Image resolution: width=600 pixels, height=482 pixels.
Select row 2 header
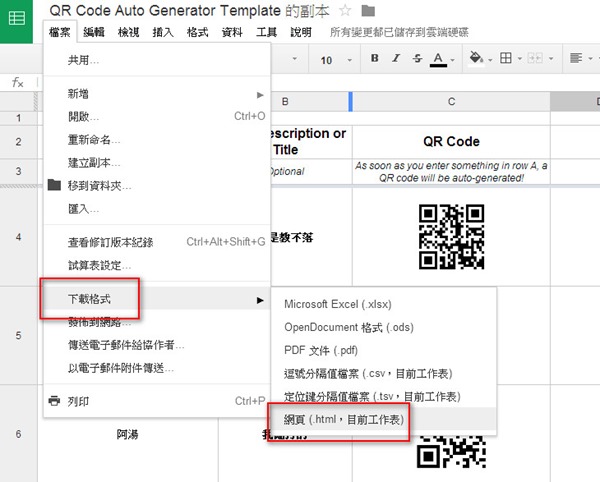18,142
